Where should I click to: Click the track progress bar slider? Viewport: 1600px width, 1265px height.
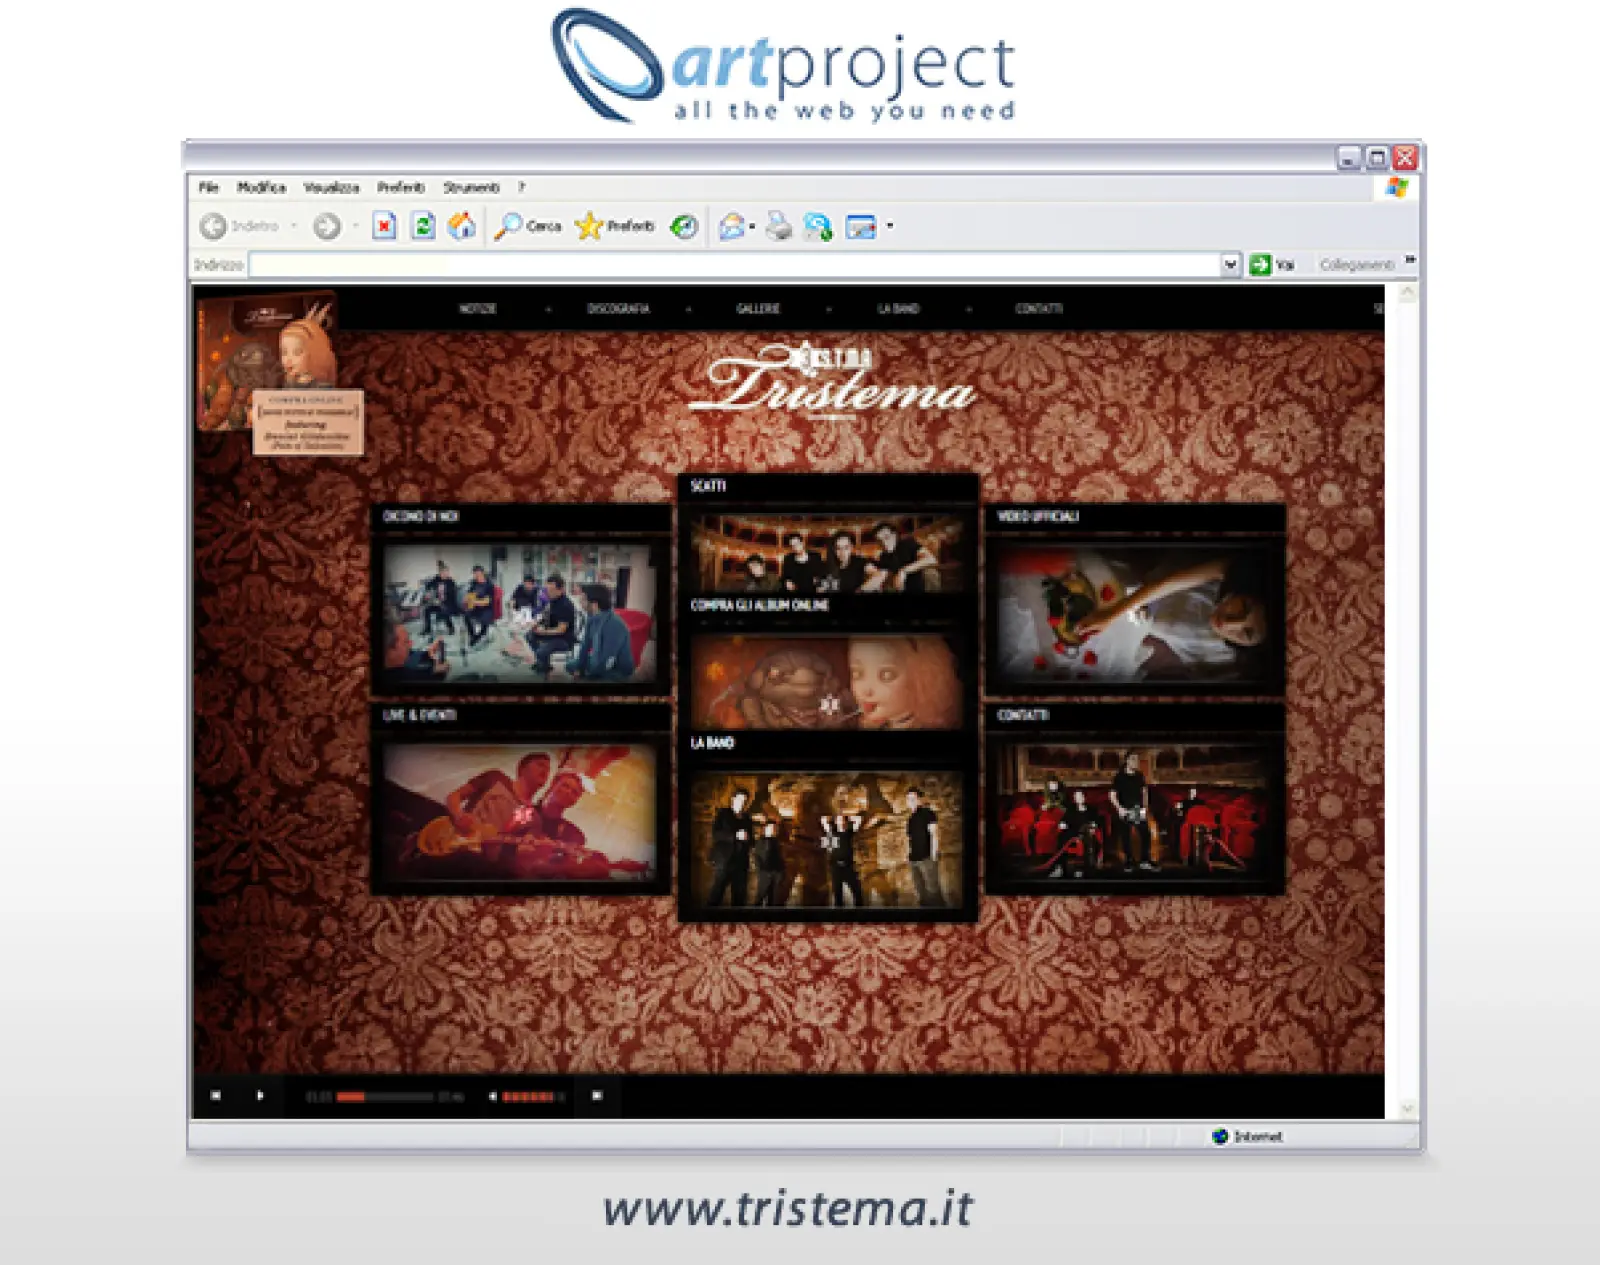point(384,1097)
